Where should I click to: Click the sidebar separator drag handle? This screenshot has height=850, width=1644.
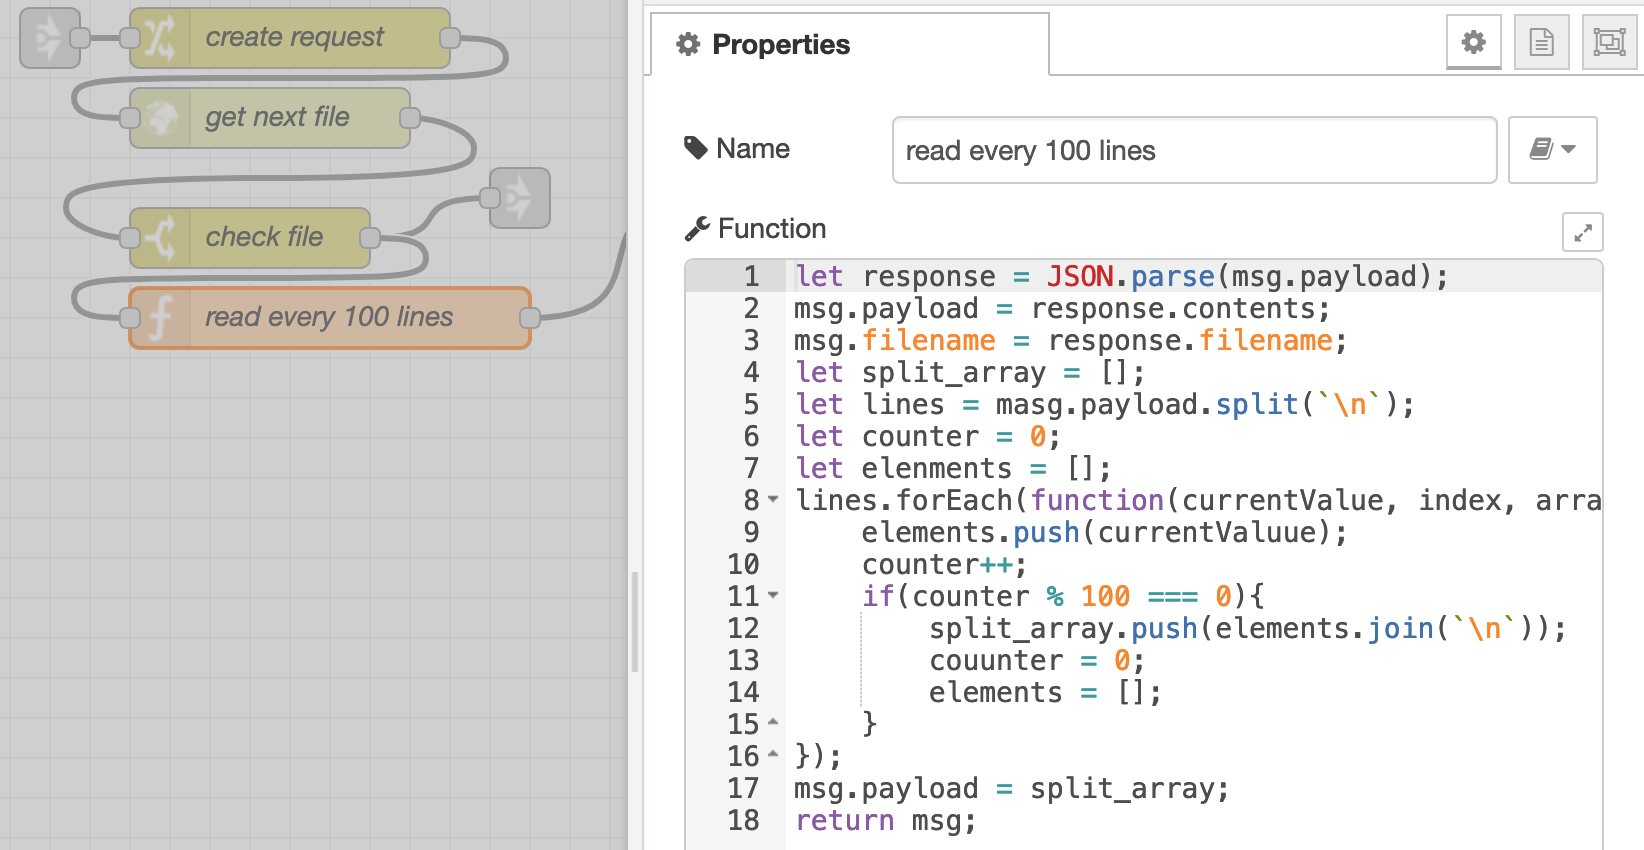click(x=634, y=622)
